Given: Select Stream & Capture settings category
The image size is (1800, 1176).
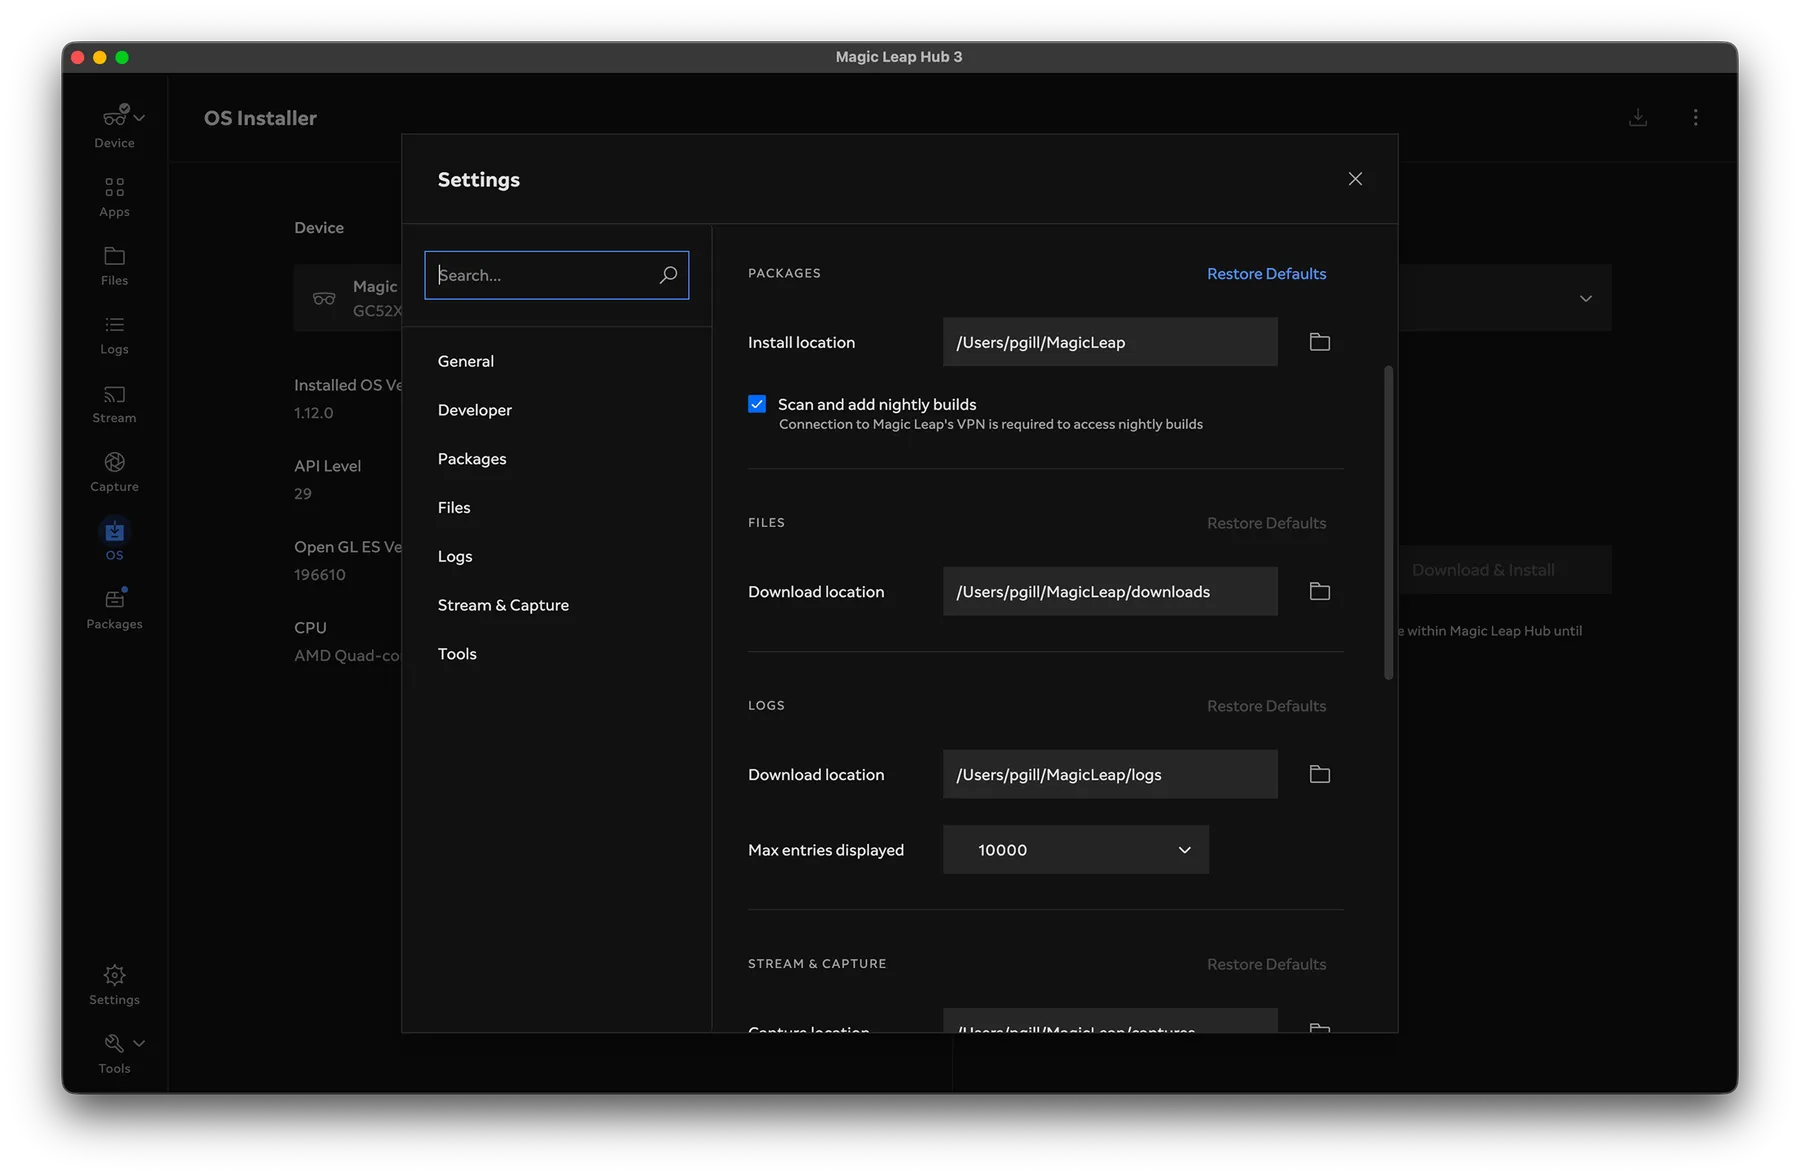Looking at the screenshot, I should pyautogui.click(x=503, y=605).
